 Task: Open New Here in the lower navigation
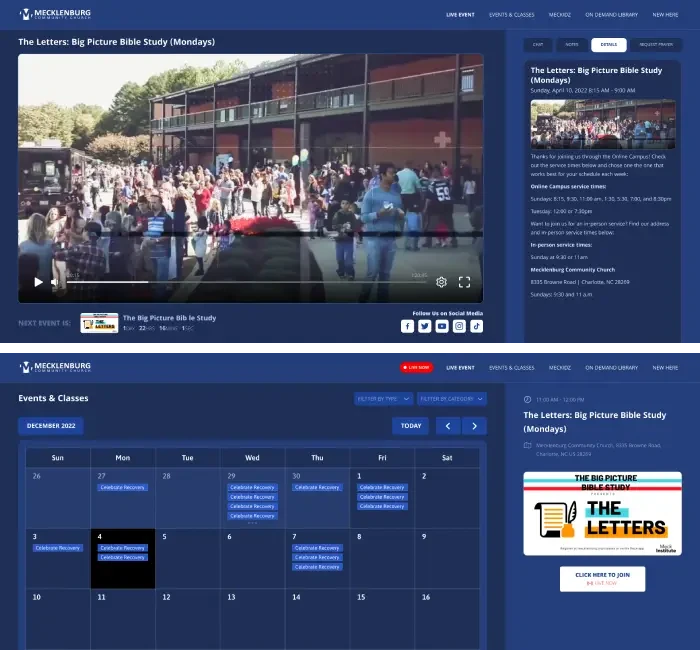click(665, 368)
